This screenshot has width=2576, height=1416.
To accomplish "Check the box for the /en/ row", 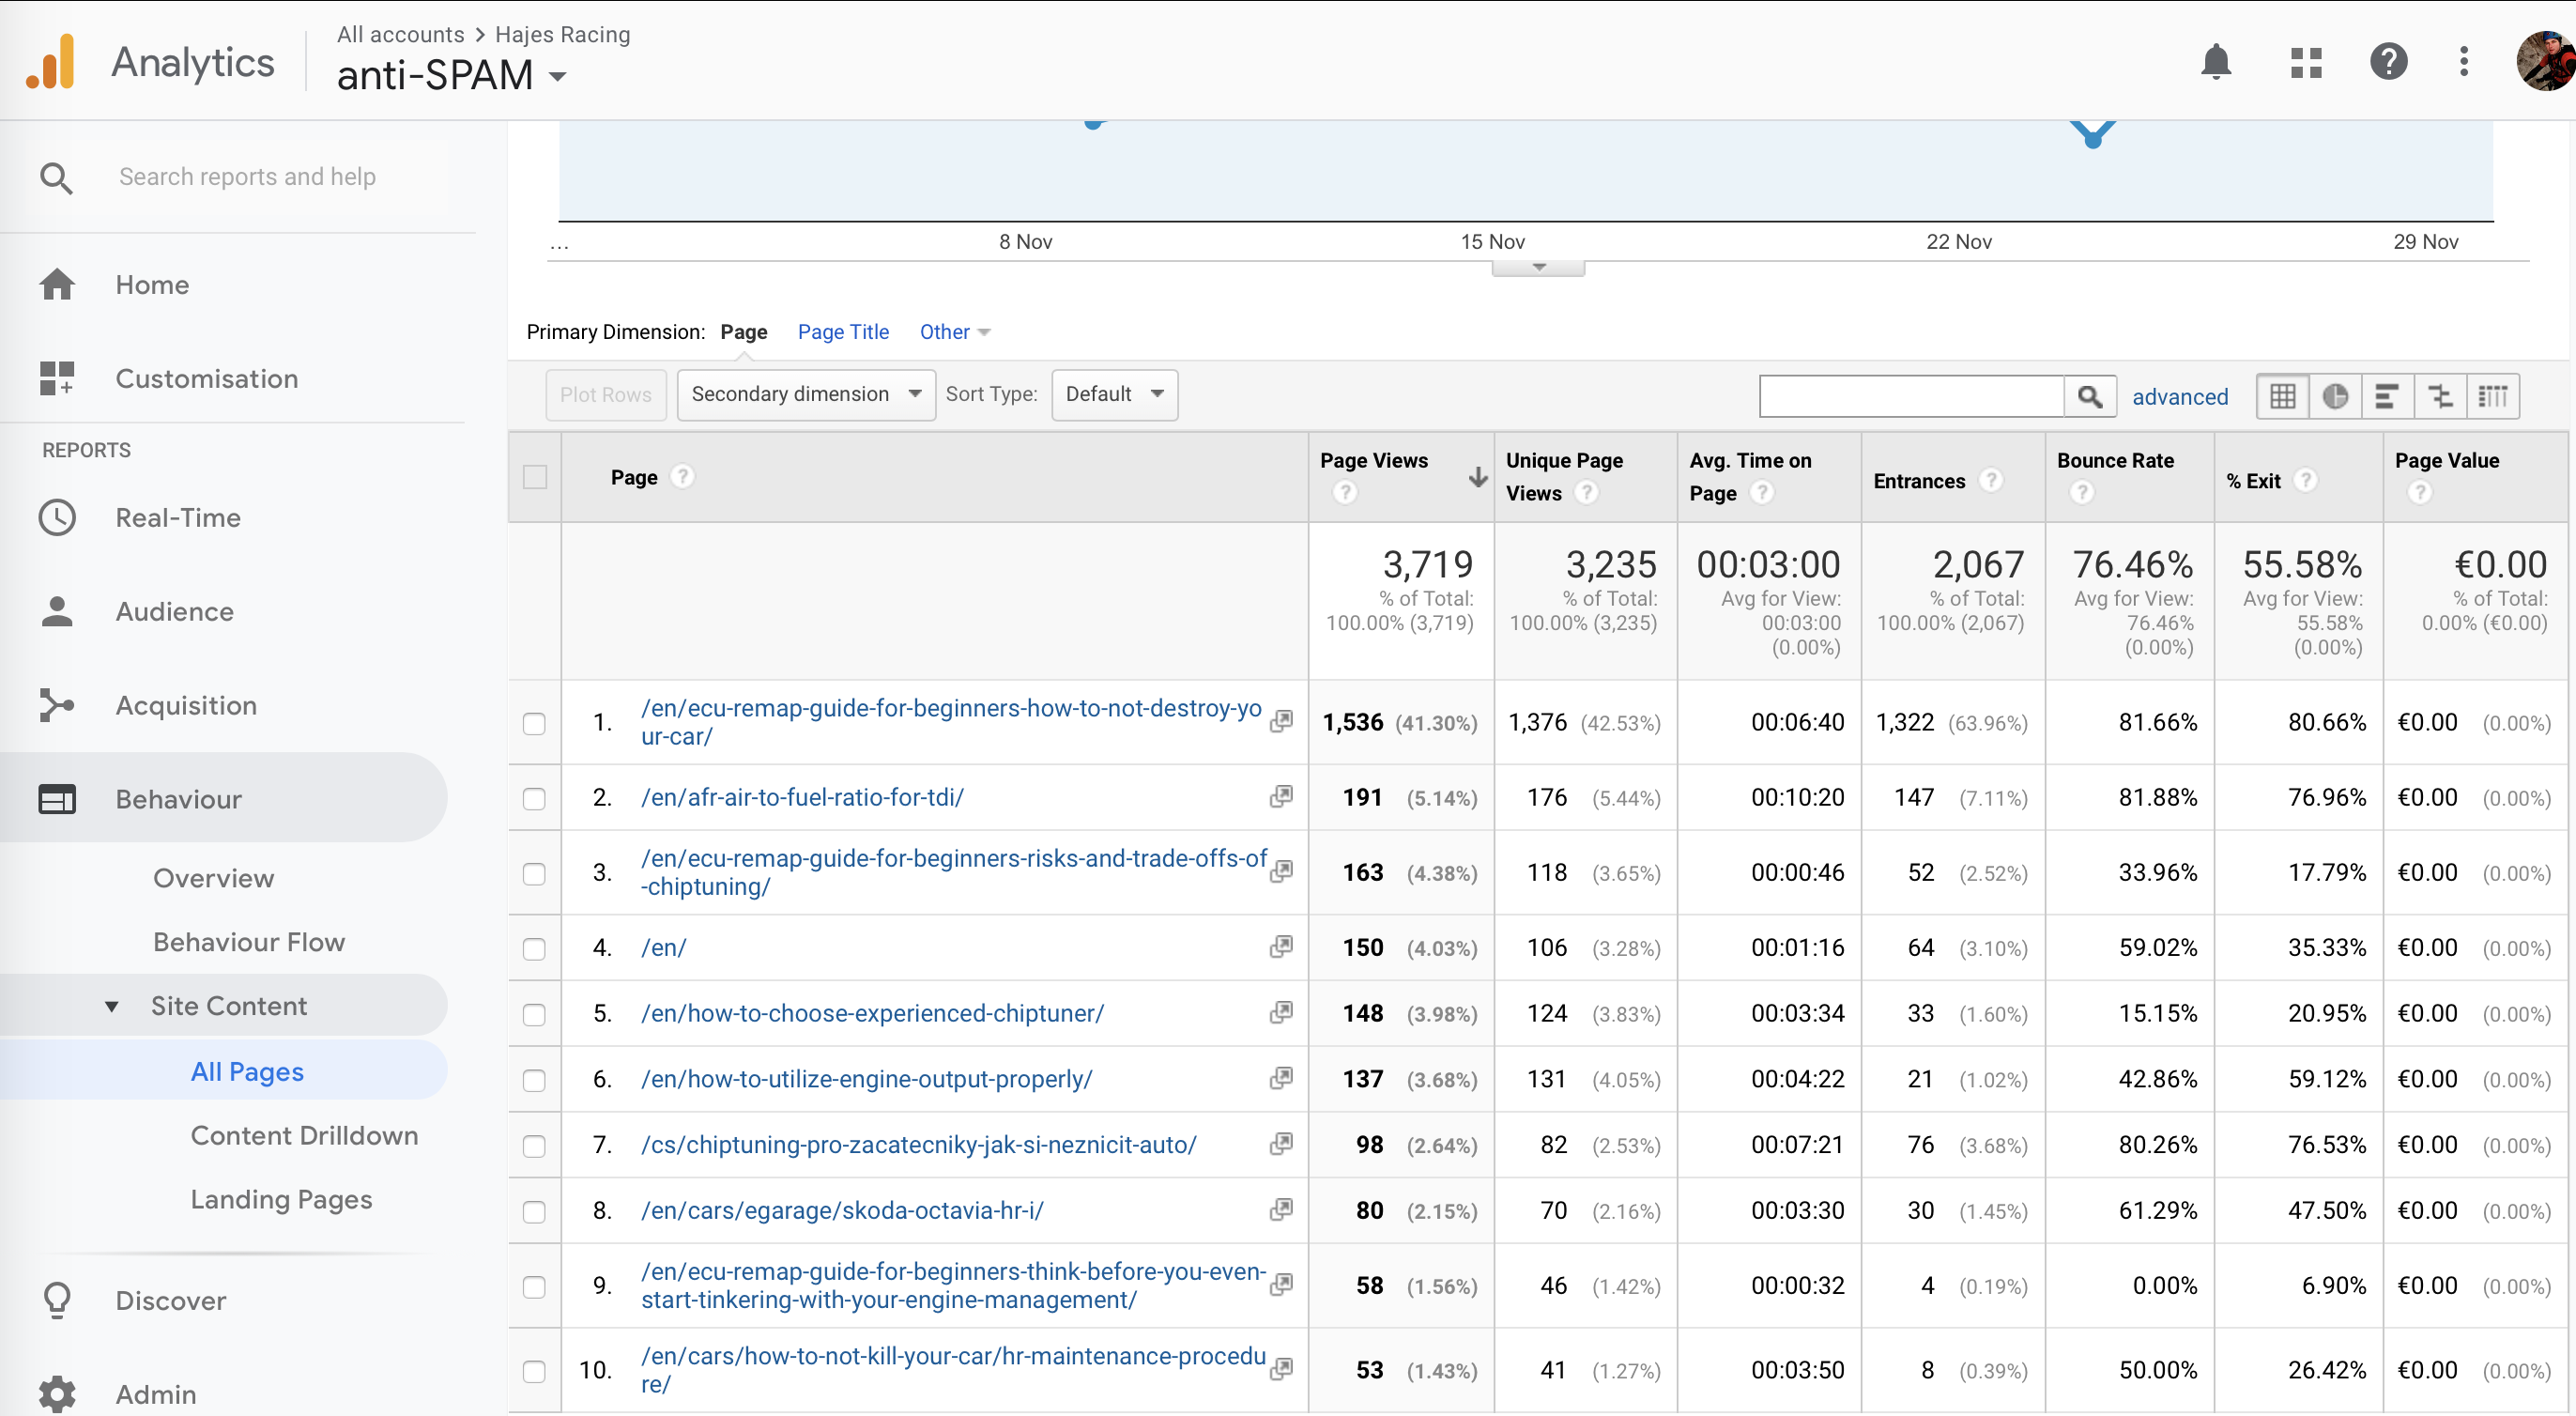I will (x=534, y=948).
